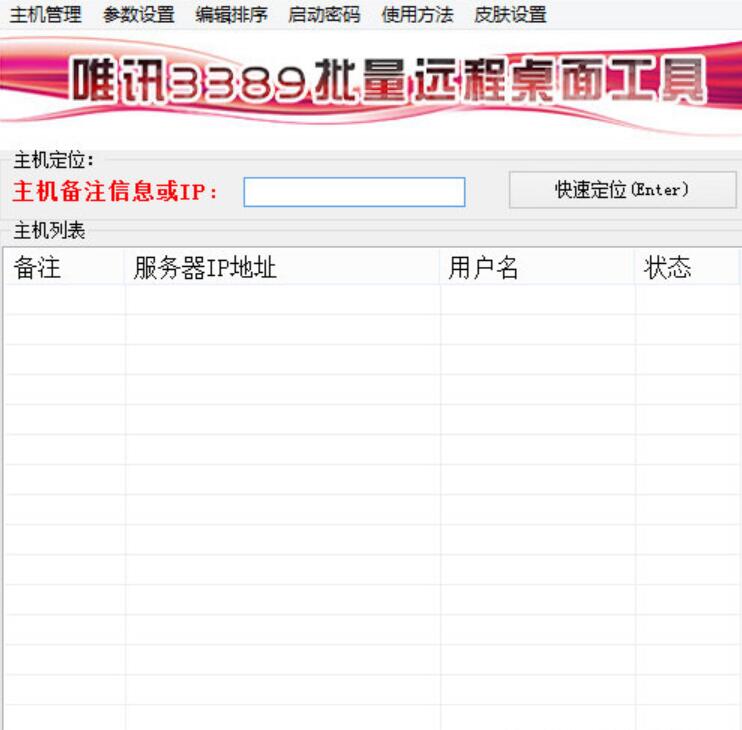Open the 主机管理 menu
The image size is (742, 730).
[x=45, y=15]
